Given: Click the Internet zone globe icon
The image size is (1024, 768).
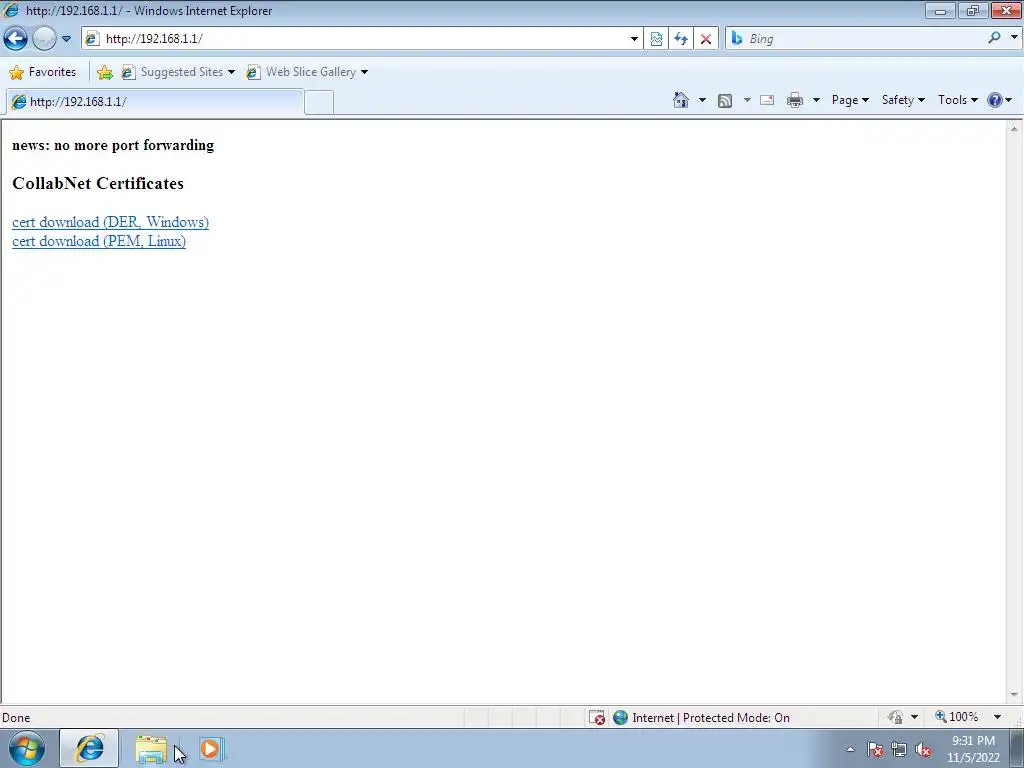Looking at the screenshot, I should pyautogui.click(x=620, y=718).
